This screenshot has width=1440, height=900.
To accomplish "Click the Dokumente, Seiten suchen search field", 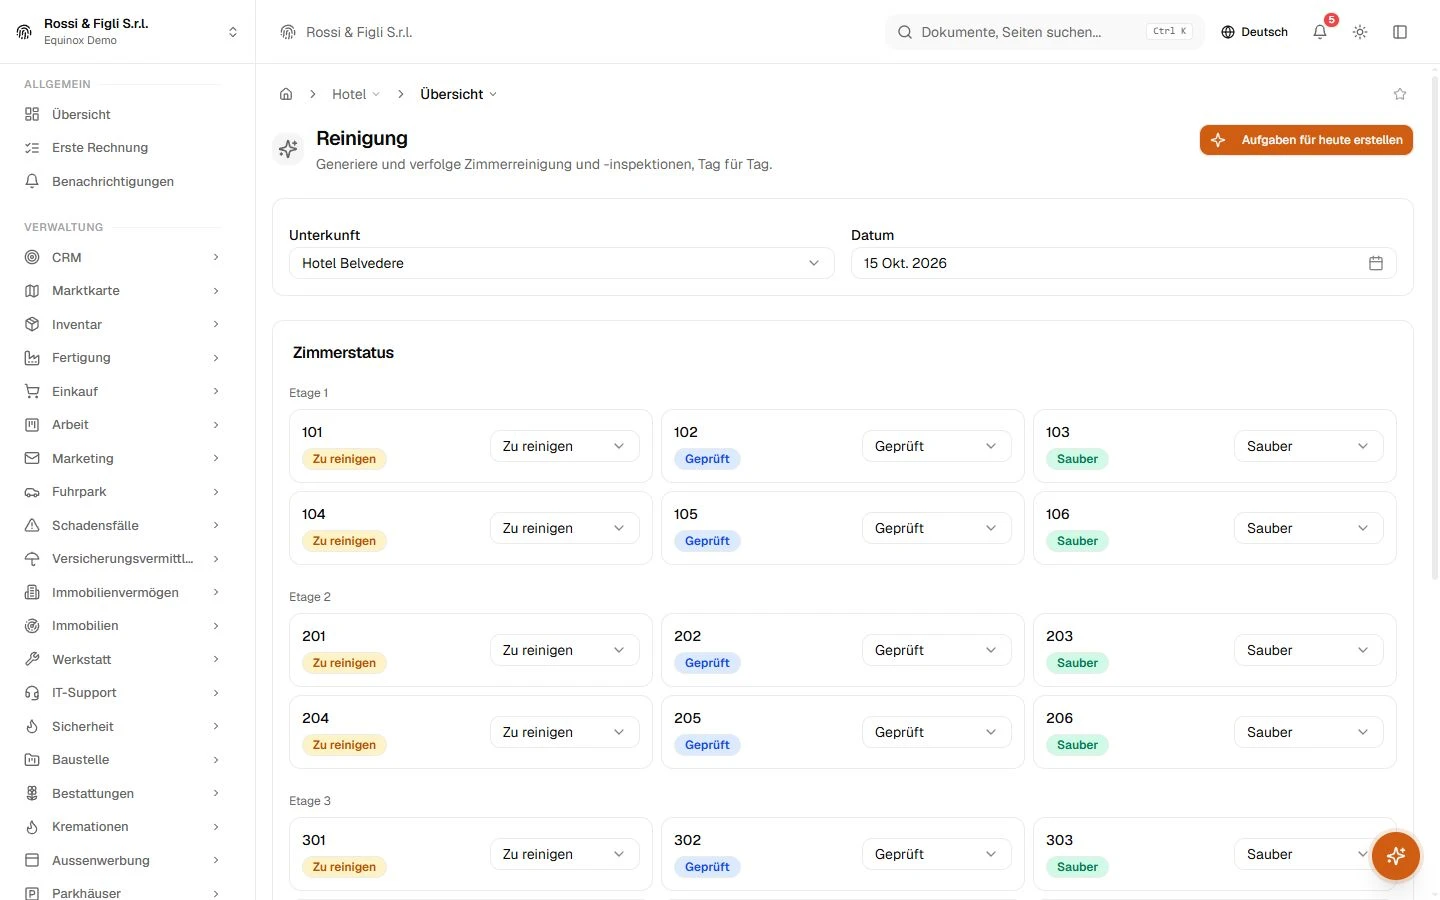I will point(1044,32).
